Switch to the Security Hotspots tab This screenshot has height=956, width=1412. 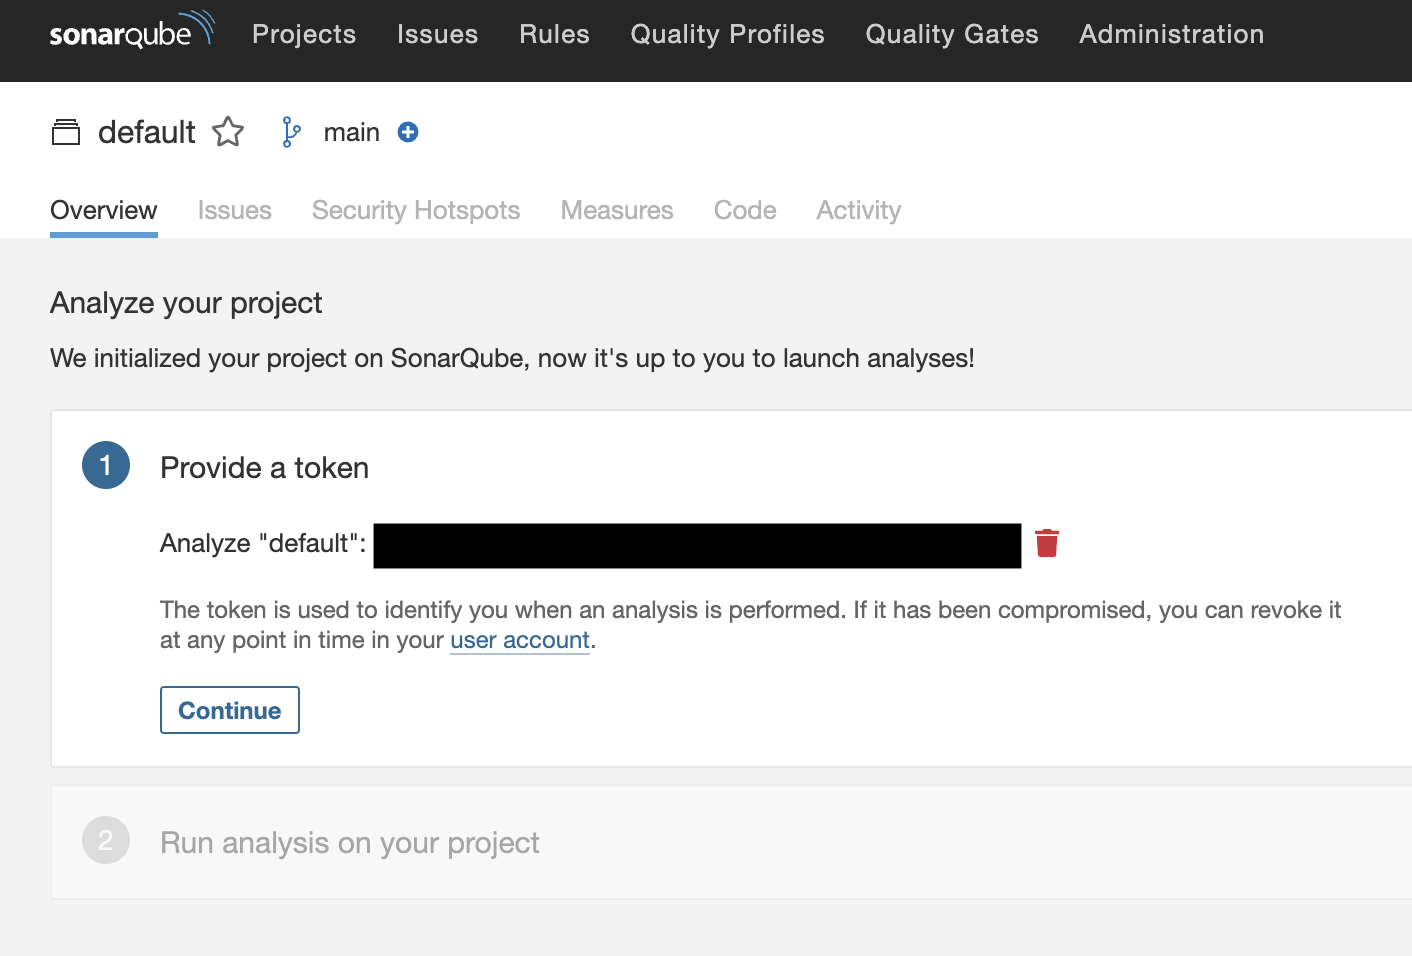416,210
